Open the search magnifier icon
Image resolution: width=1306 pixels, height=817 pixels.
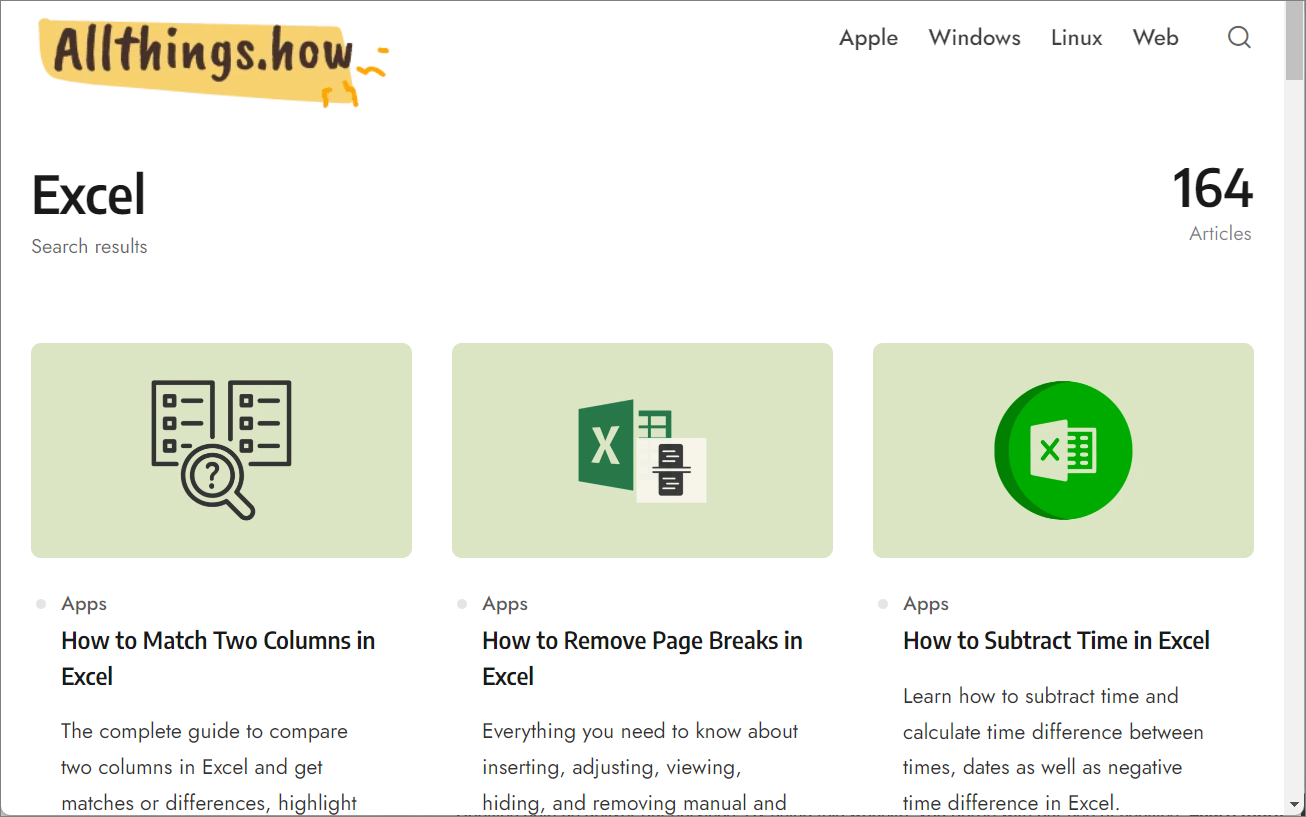pos(1239,38)
